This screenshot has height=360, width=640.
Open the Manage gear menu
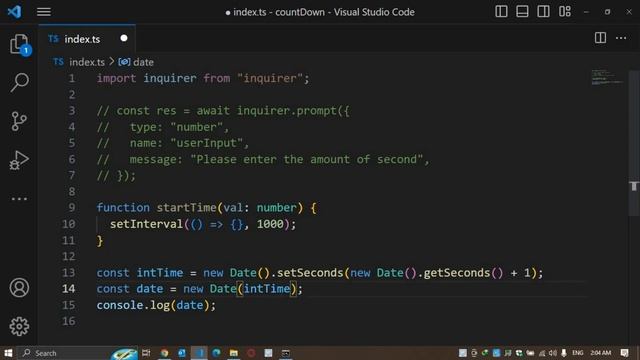coord(19,326)
